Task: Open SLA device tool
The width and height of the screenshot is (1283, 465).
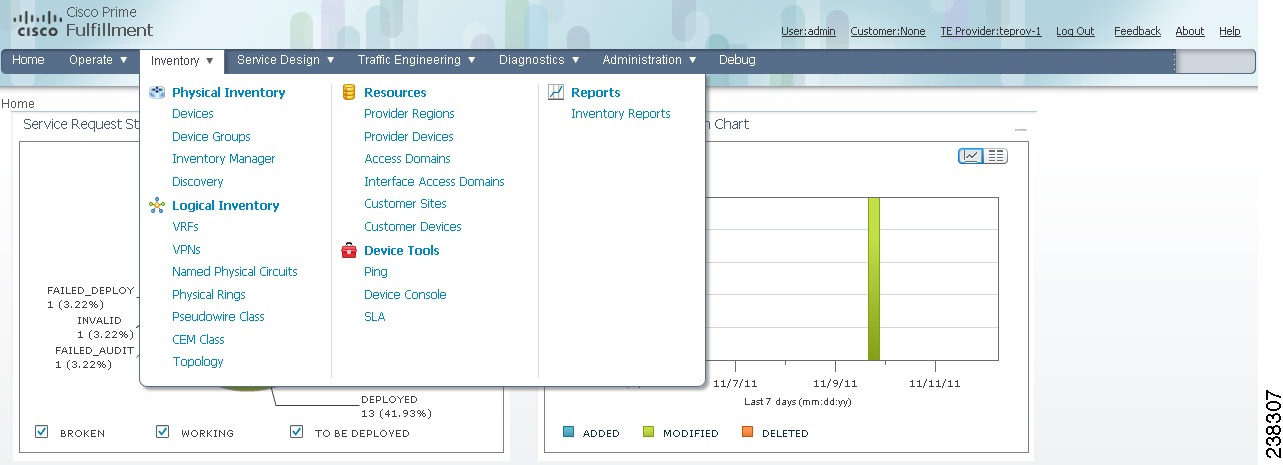Action: click(x=374, y=317)
